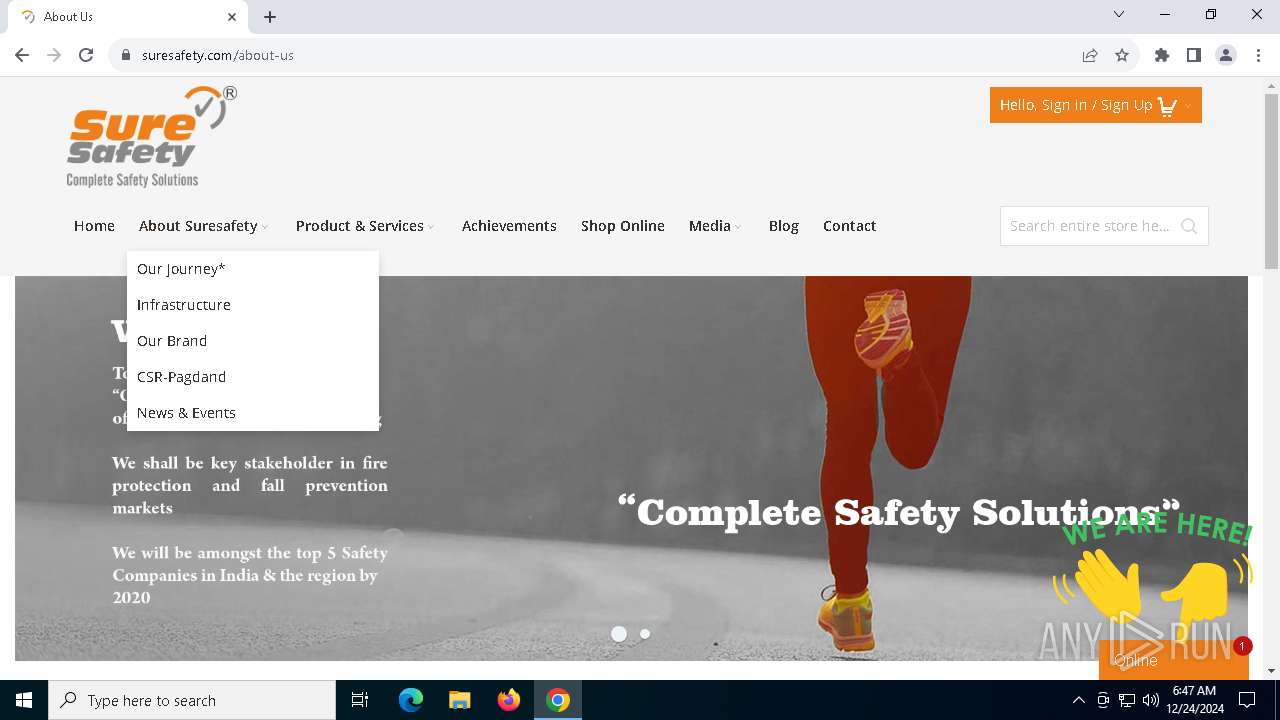Open taskbar clock and date
The image size is (1280, 720).
pyautogui.click(x=1194, y=700)
